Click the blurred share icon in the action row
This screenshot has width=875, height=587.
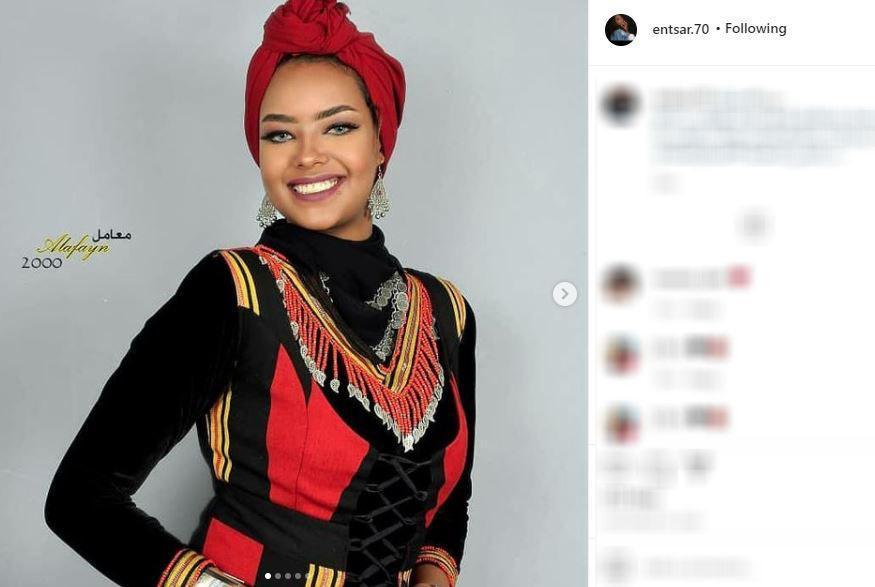(699, 462)
